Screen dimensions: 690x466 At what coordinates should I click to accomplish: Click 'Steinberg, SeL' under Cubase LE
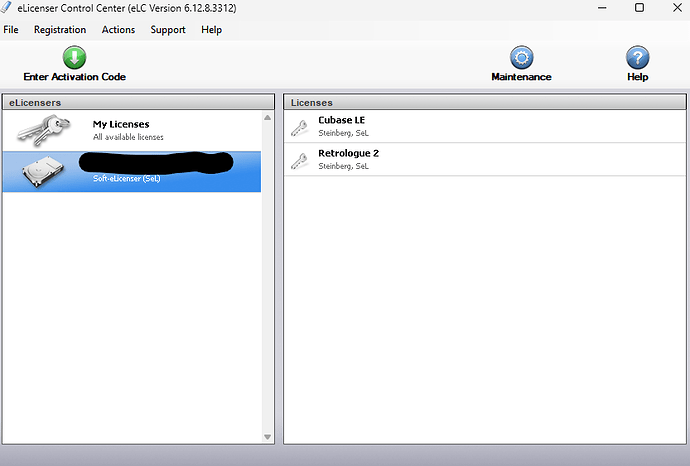(x=343, y=133)
